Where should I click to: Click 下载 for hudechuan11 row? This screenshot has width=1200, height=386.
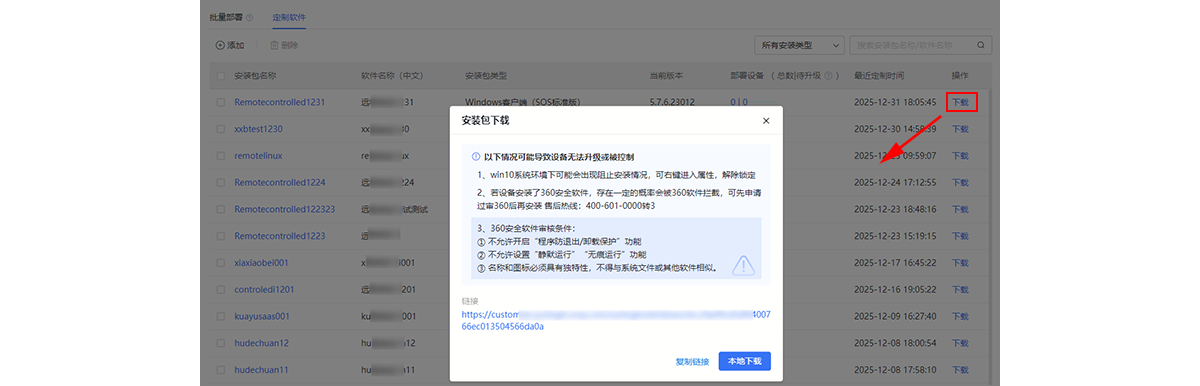960,369
